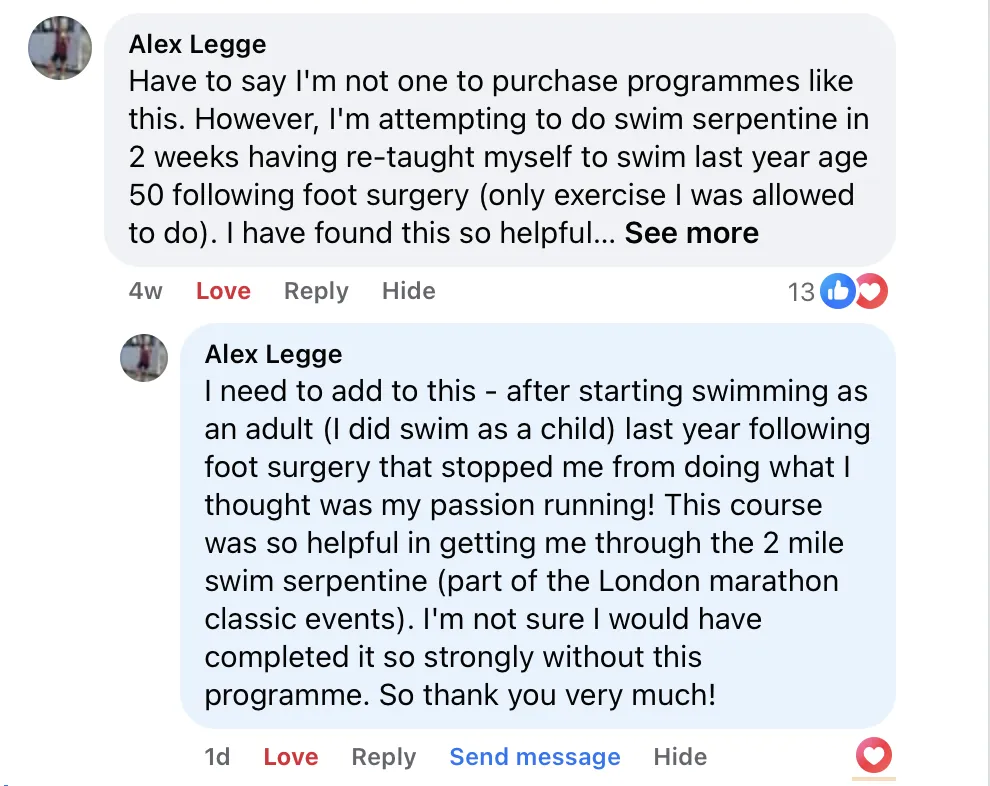Open the top comment's profile picture
Image resolution: width=990 pixels, height=786 pixels.
[x=60, y=48]
